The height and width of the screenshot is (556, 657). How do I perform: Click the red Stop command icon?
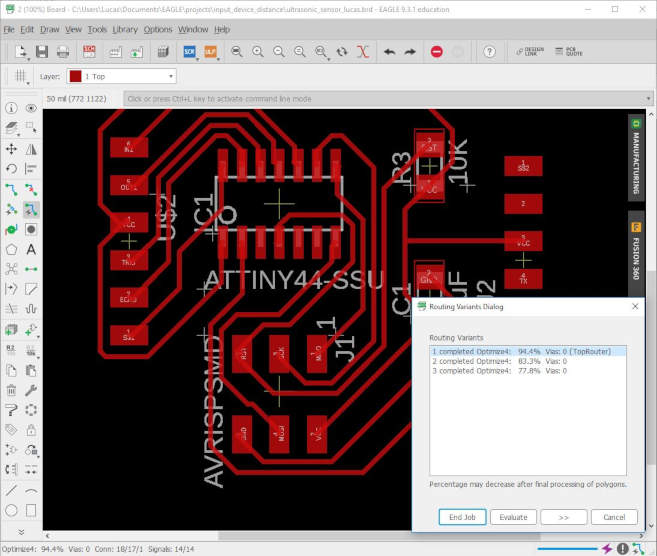436,51
